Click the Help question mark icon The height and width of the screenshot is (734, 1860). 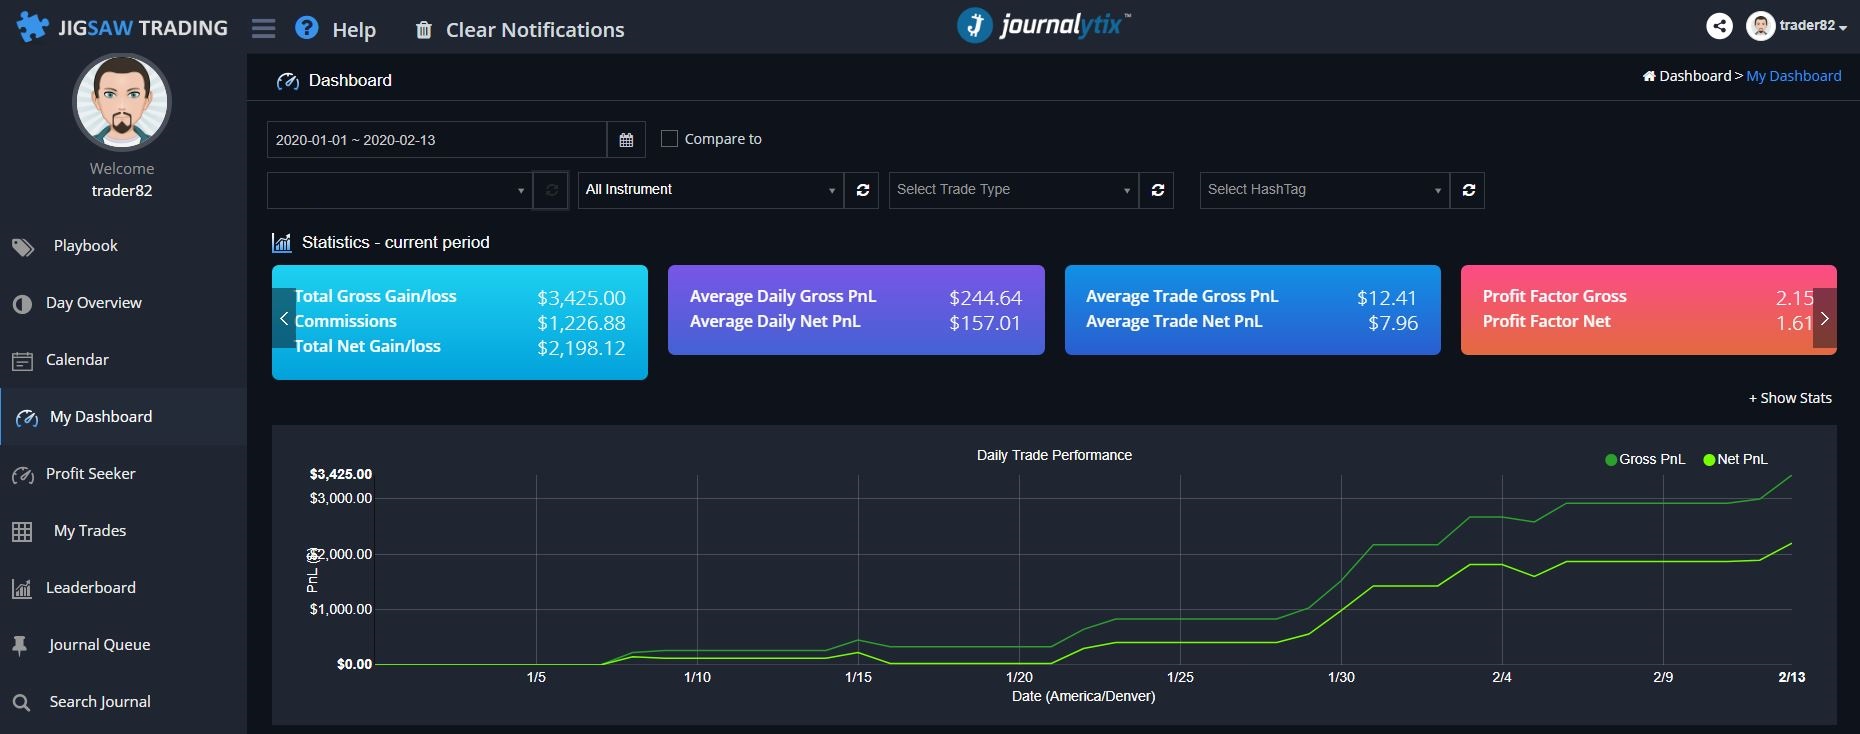pos(307,28)
